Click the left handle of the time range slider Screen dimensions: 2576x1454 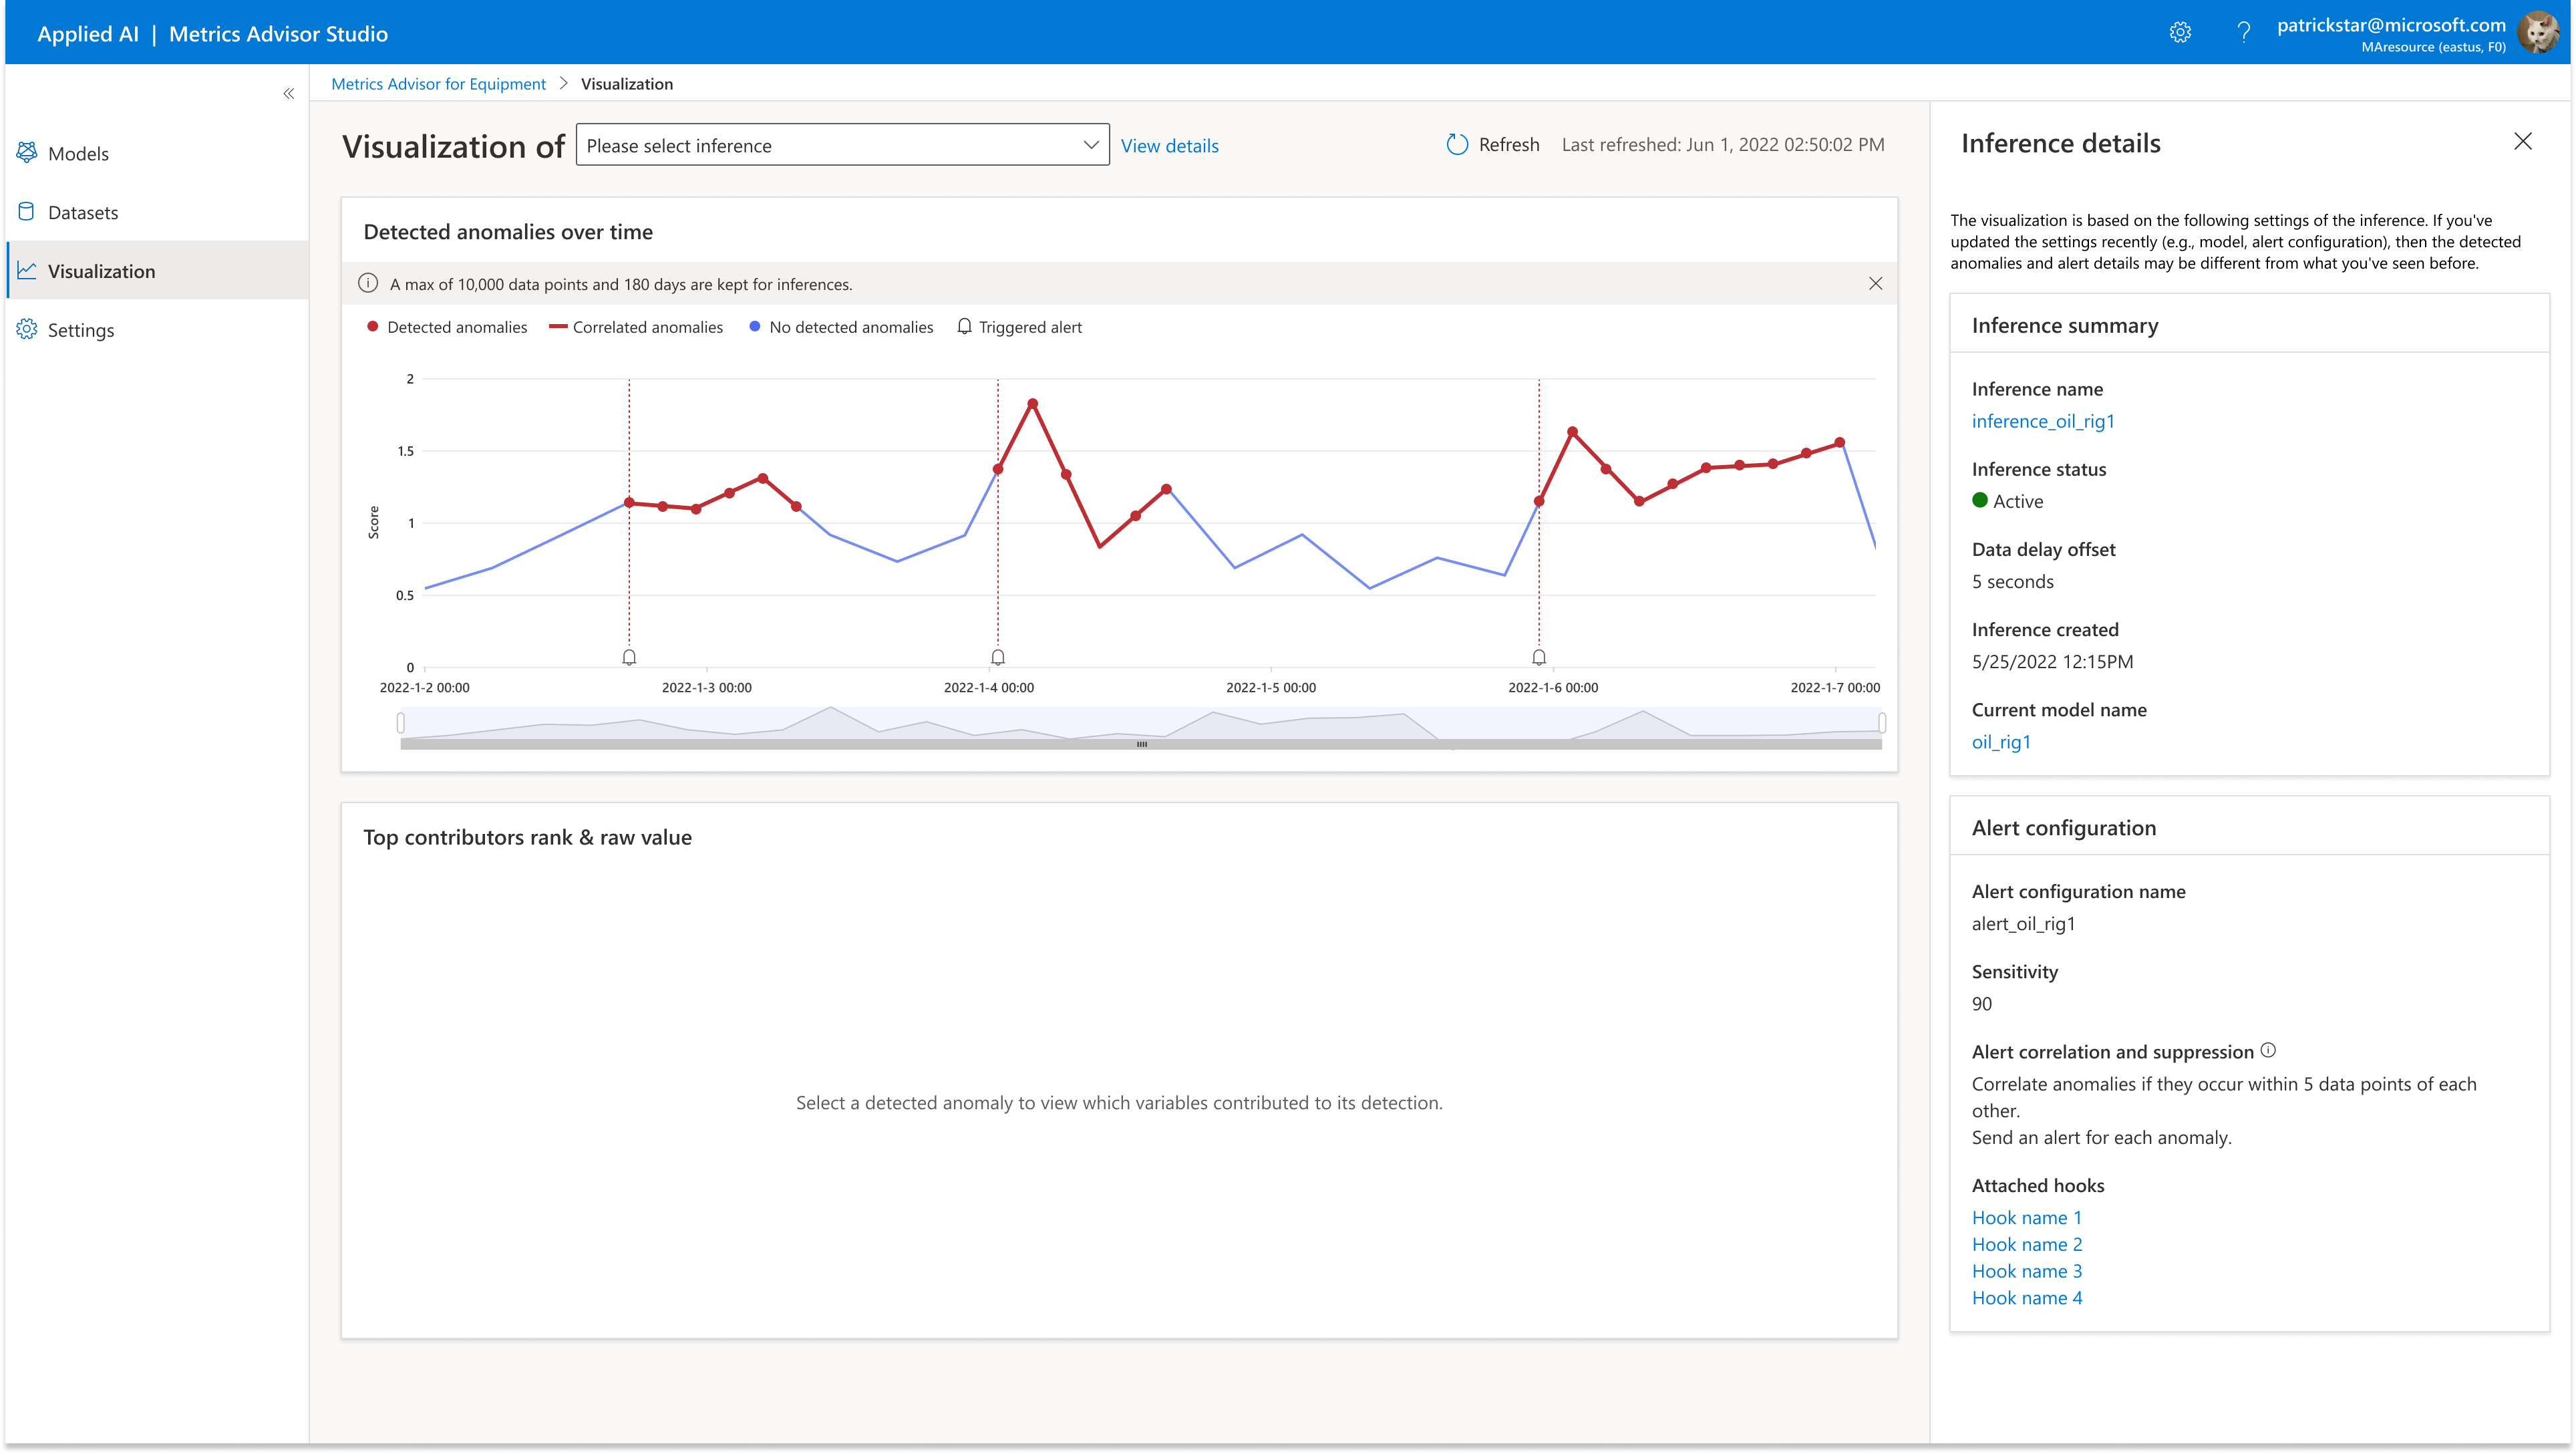pyautogui.click(x=400, y=722)
